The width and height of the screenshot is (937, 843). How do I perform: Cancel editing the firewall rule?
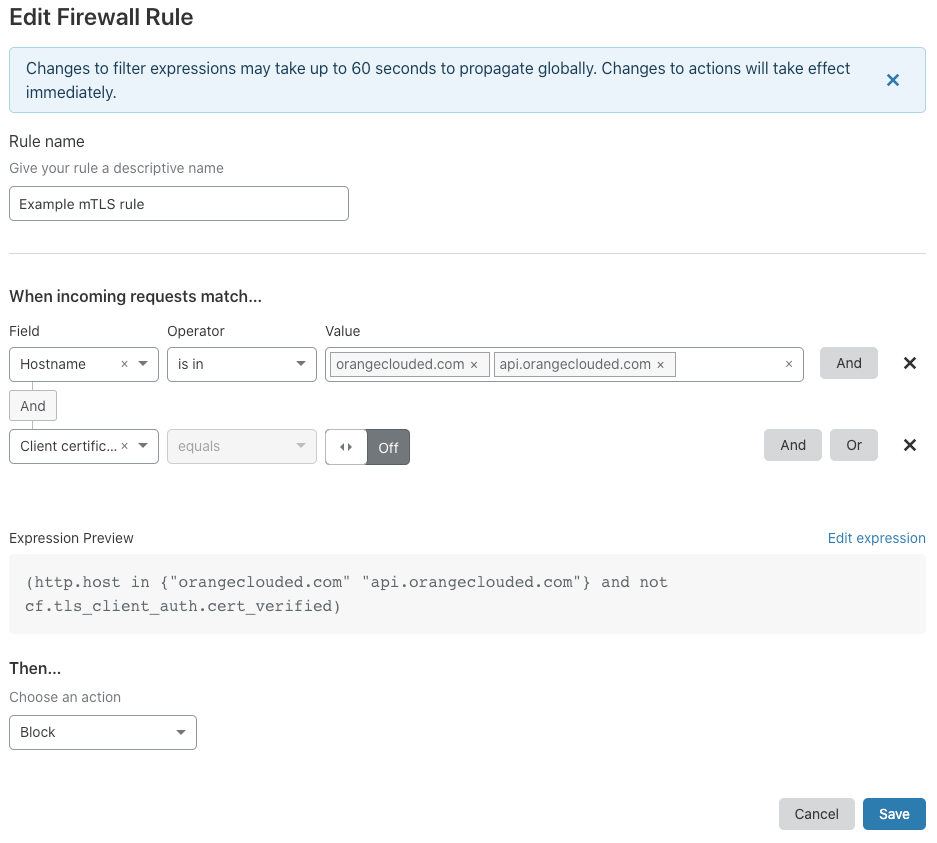point(816,814)
